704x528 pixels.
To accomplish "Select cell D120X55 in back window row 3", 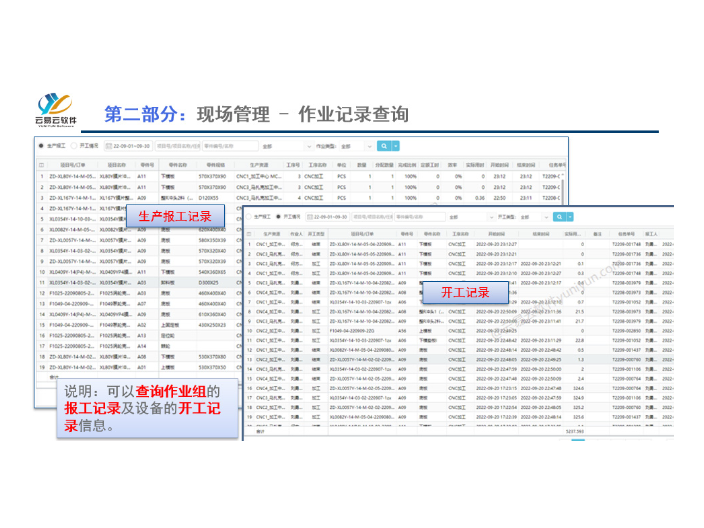I will [208, 198].
